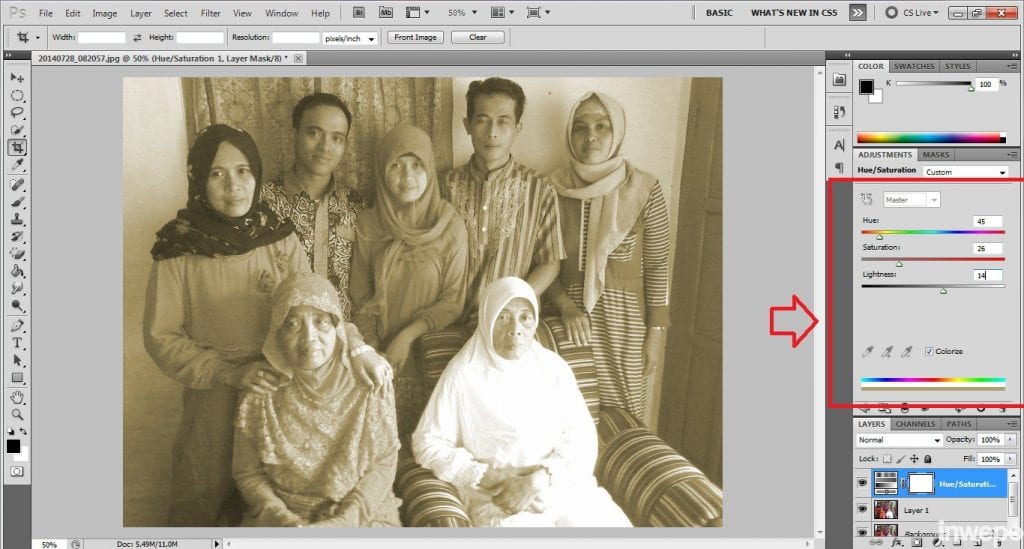
Task: Open the Fill slider arrow
Action: point(1010,459)
